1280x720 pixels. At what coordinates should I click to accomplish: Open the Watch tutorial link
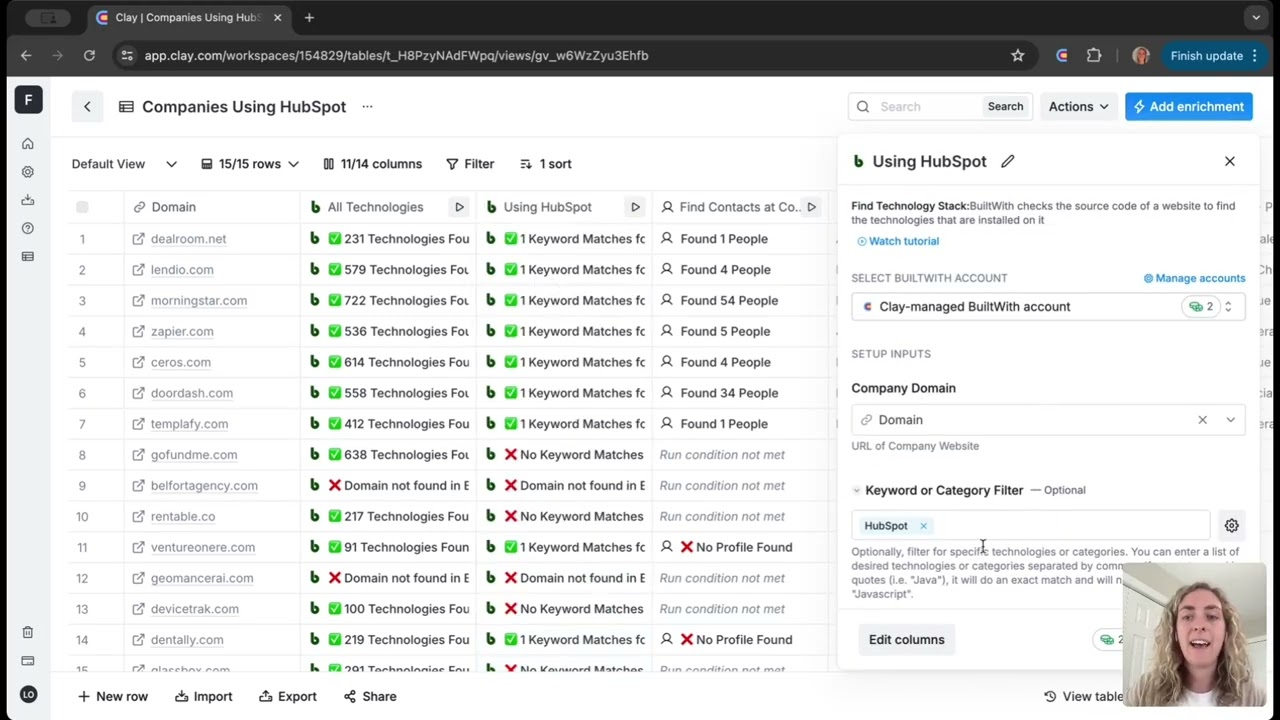click(898, 241)
